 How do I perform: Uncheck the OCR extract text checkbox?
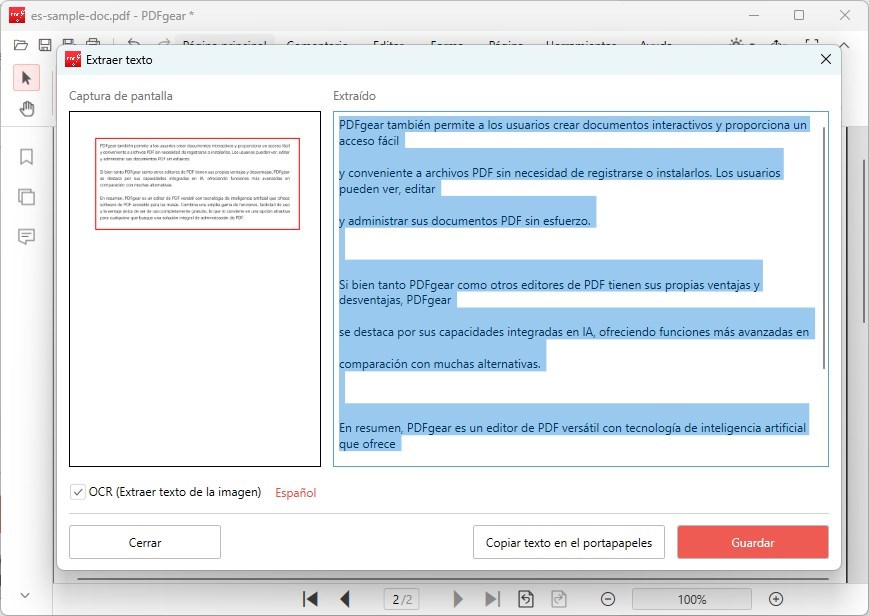click(78, 492)
